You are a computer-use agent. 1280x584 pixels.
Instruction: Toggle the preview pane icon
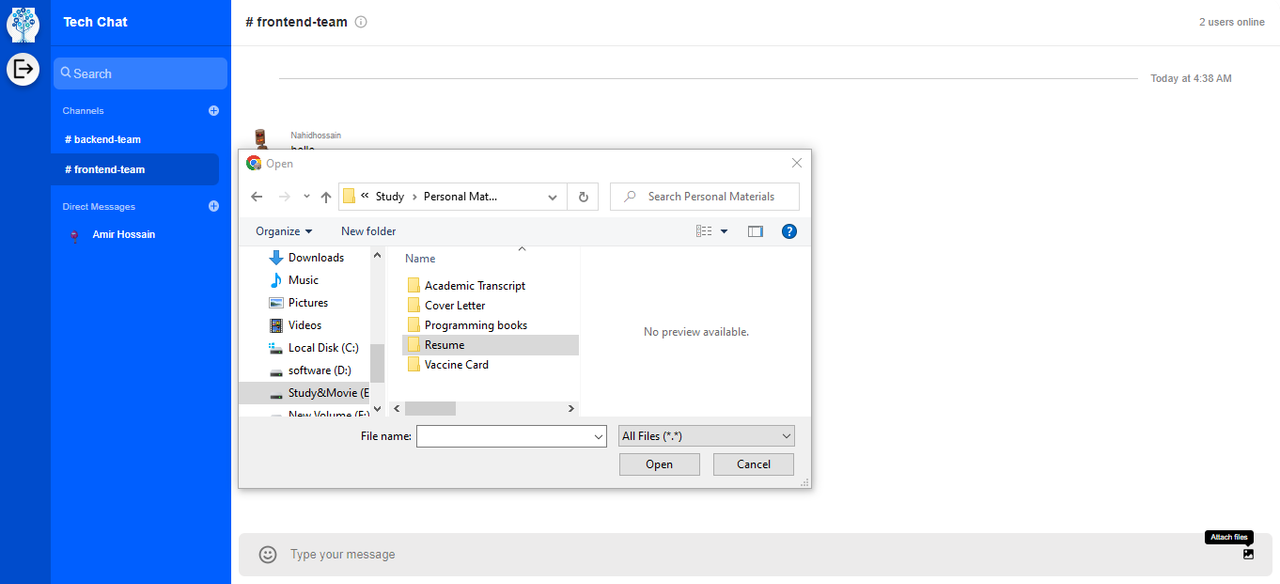coord(755,231)
